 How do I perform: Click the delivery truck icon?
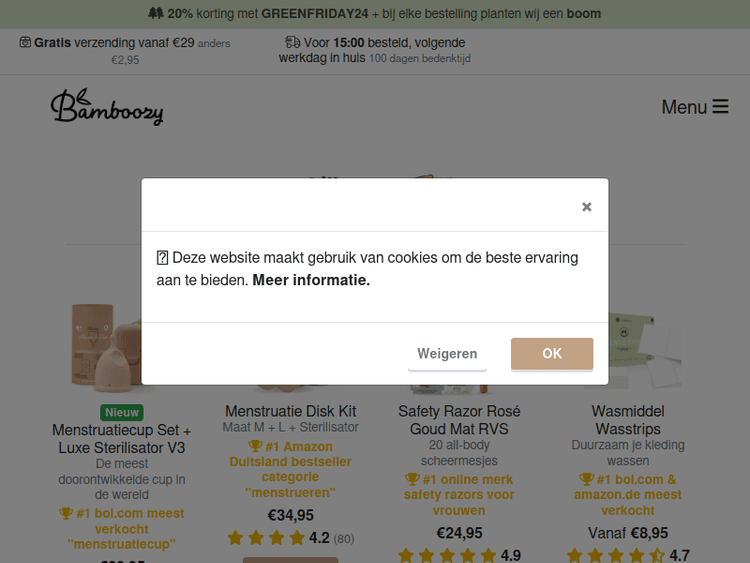point(293,42)
